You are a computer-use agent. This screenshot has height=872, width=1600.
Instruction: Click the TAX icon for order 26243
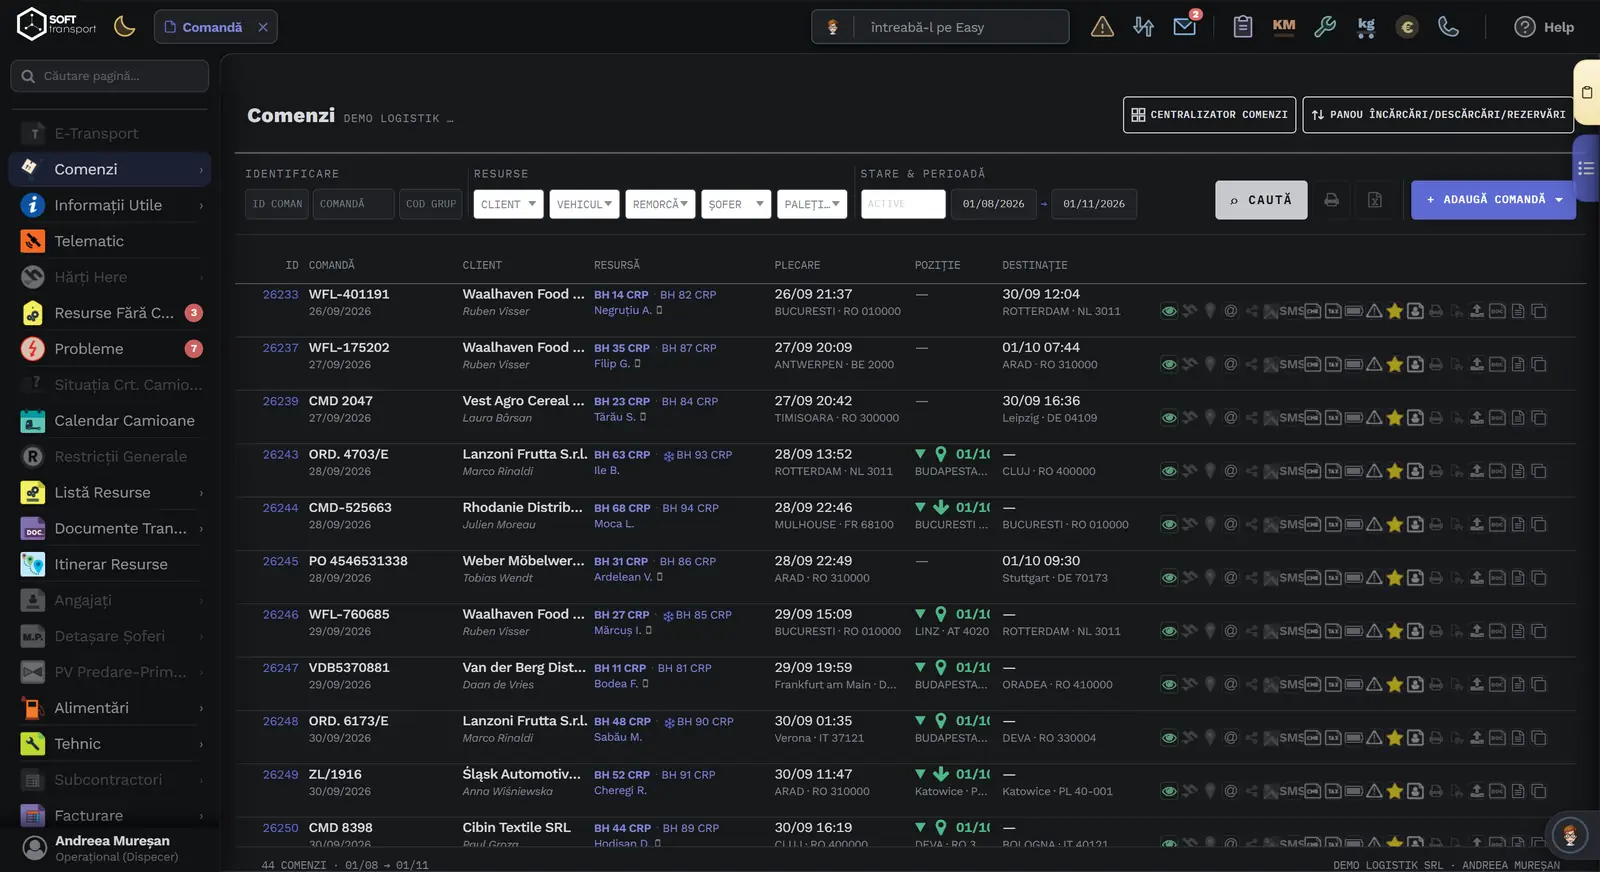point(1333,471)
